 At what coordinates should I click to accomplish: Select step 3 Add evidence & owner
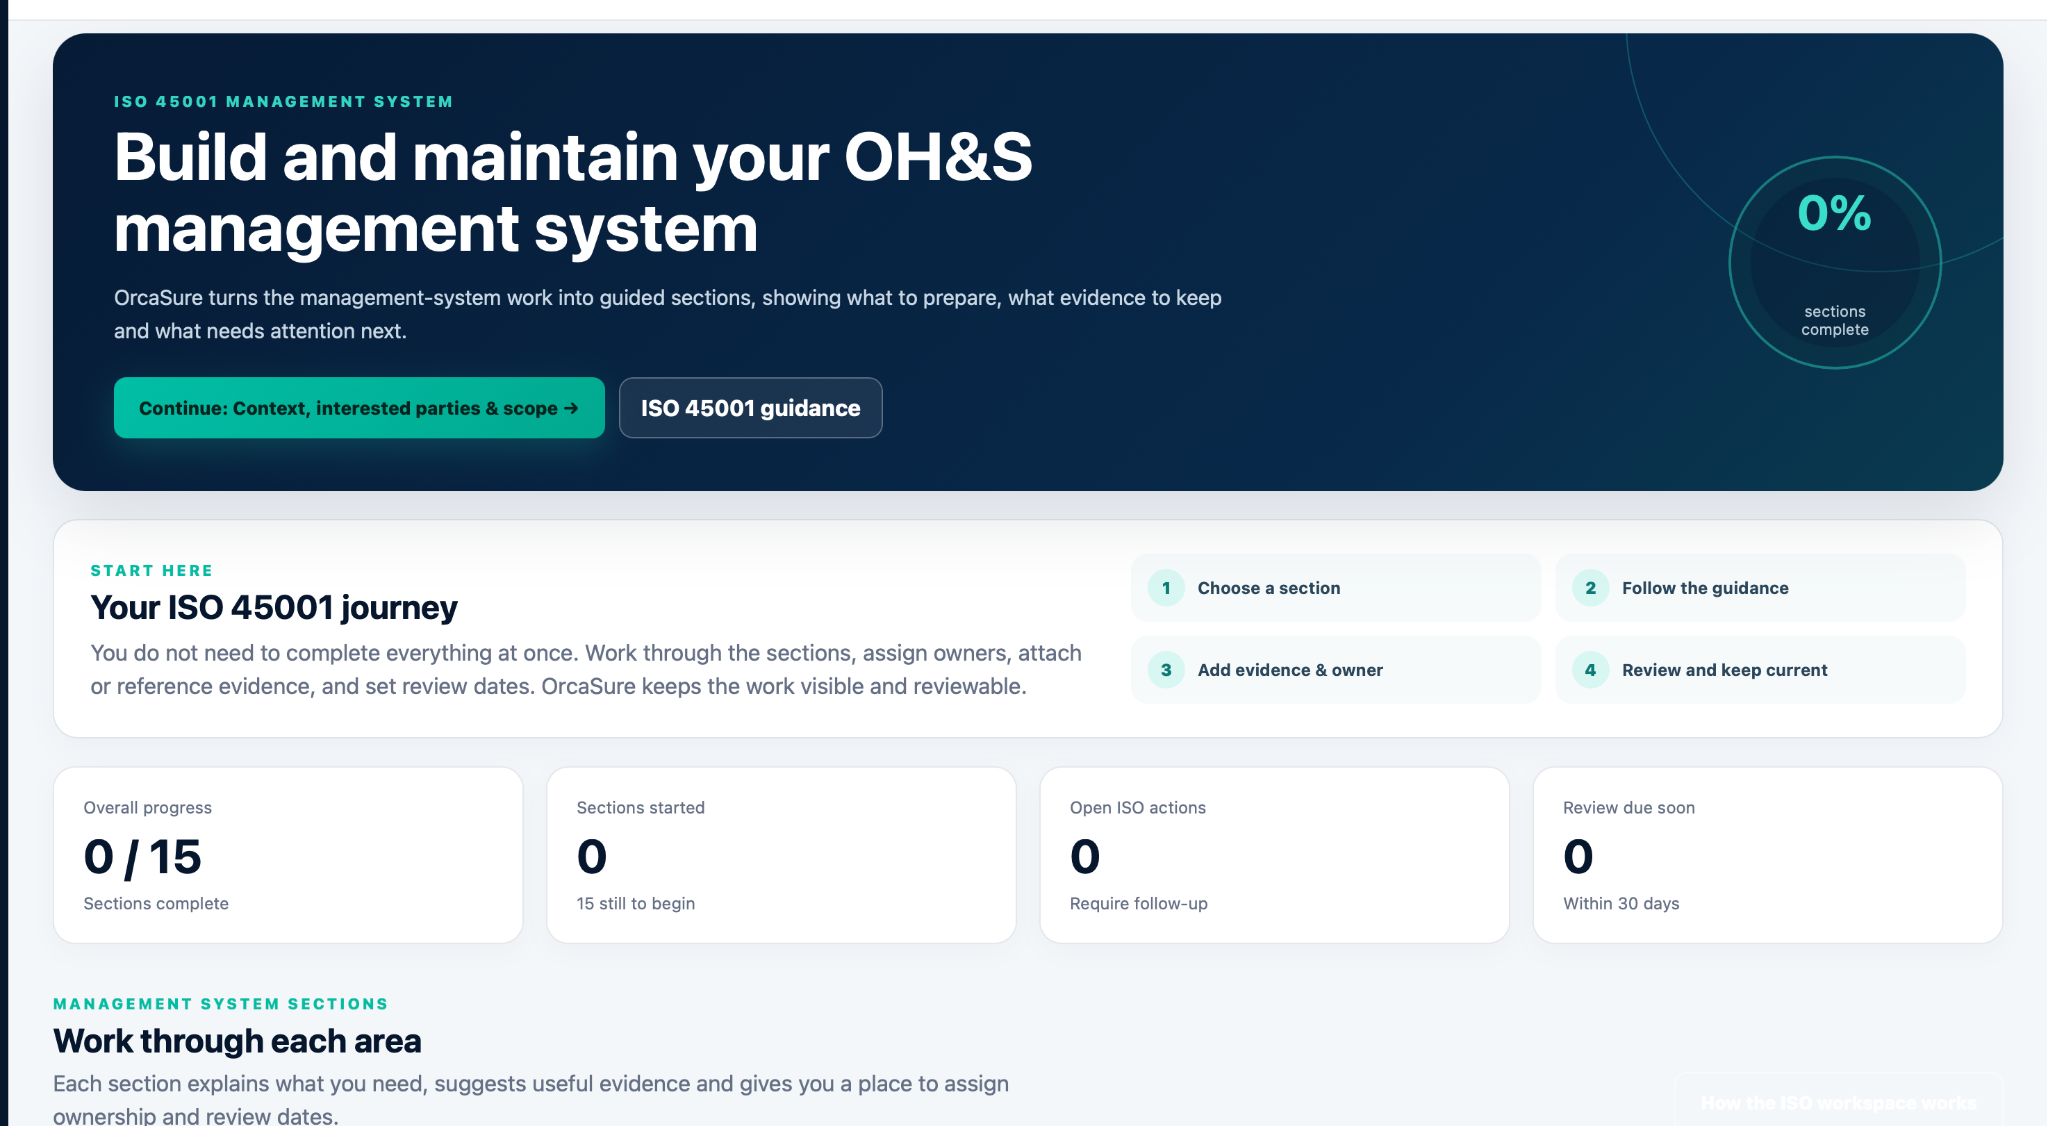point(1336,670)
